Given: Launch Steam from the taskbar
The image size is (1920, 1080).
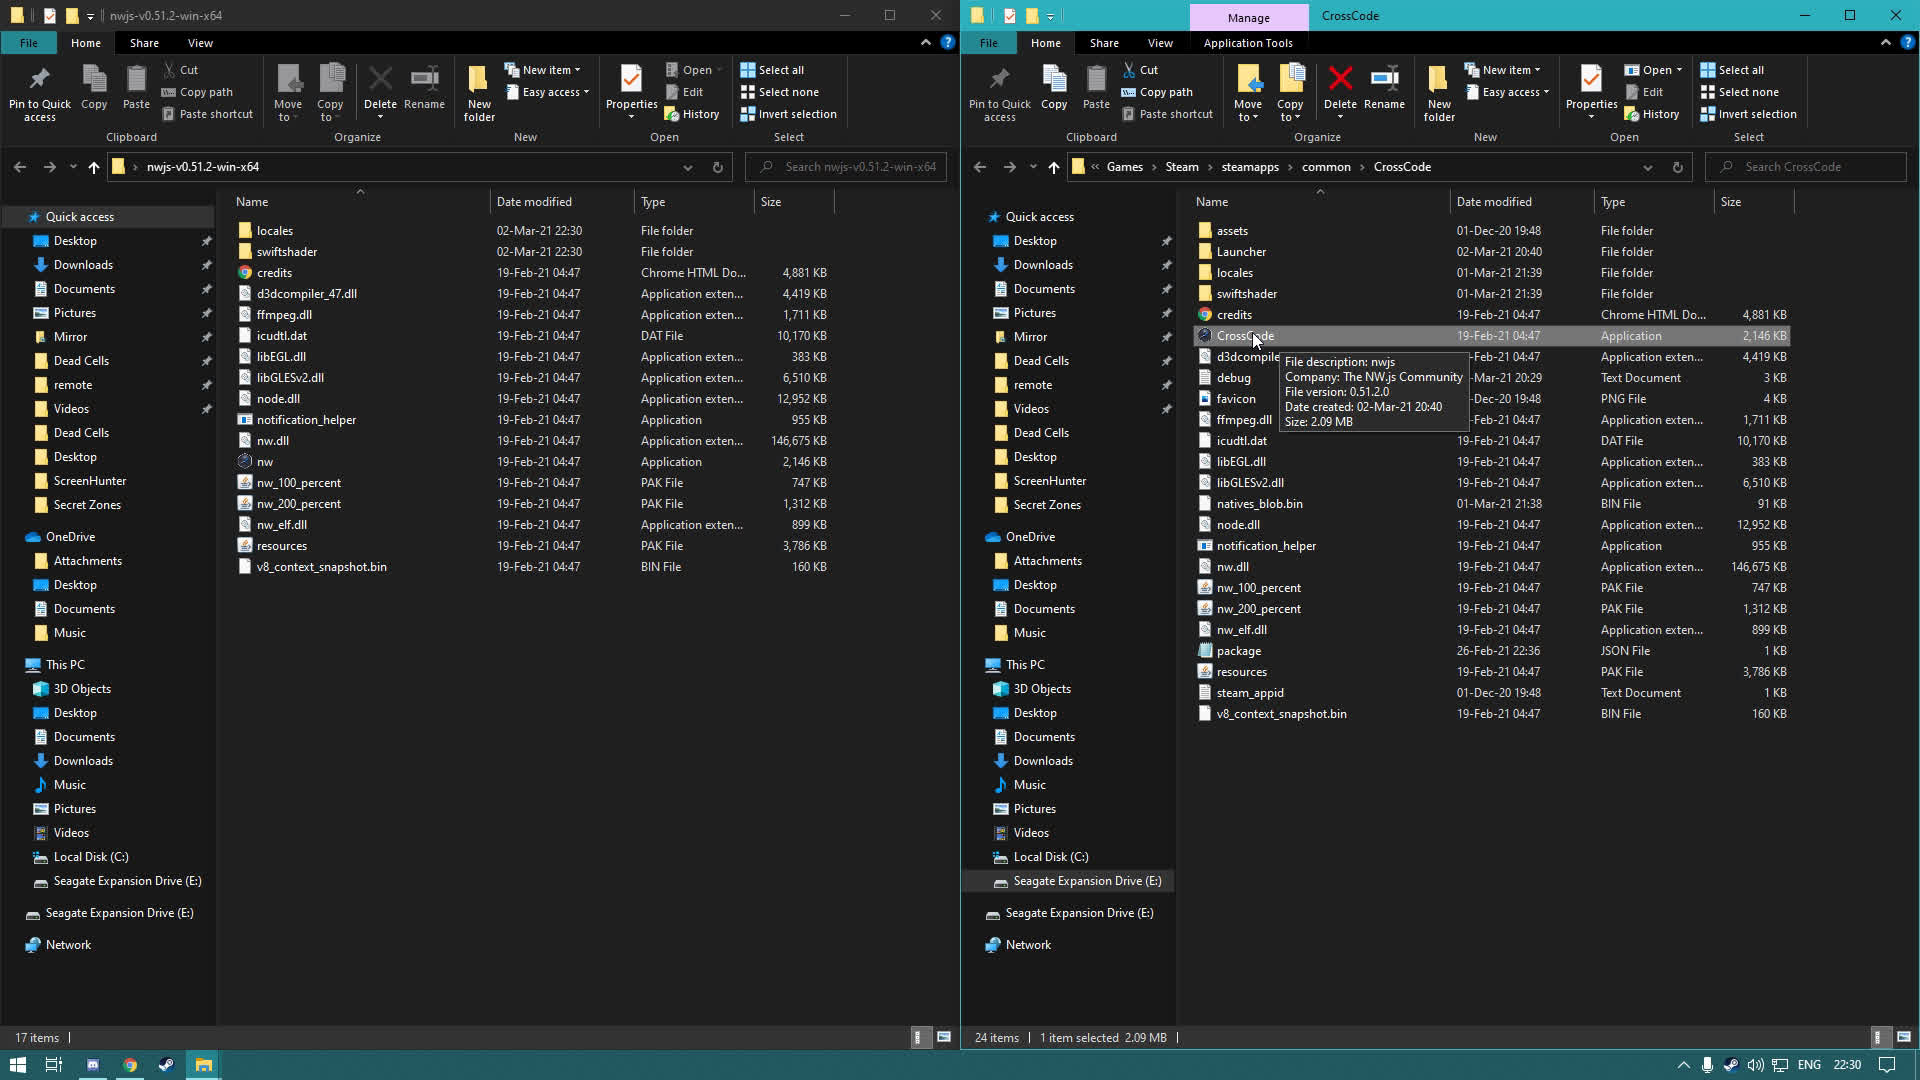Looking at the screenshot, I should pos(166,1064).
